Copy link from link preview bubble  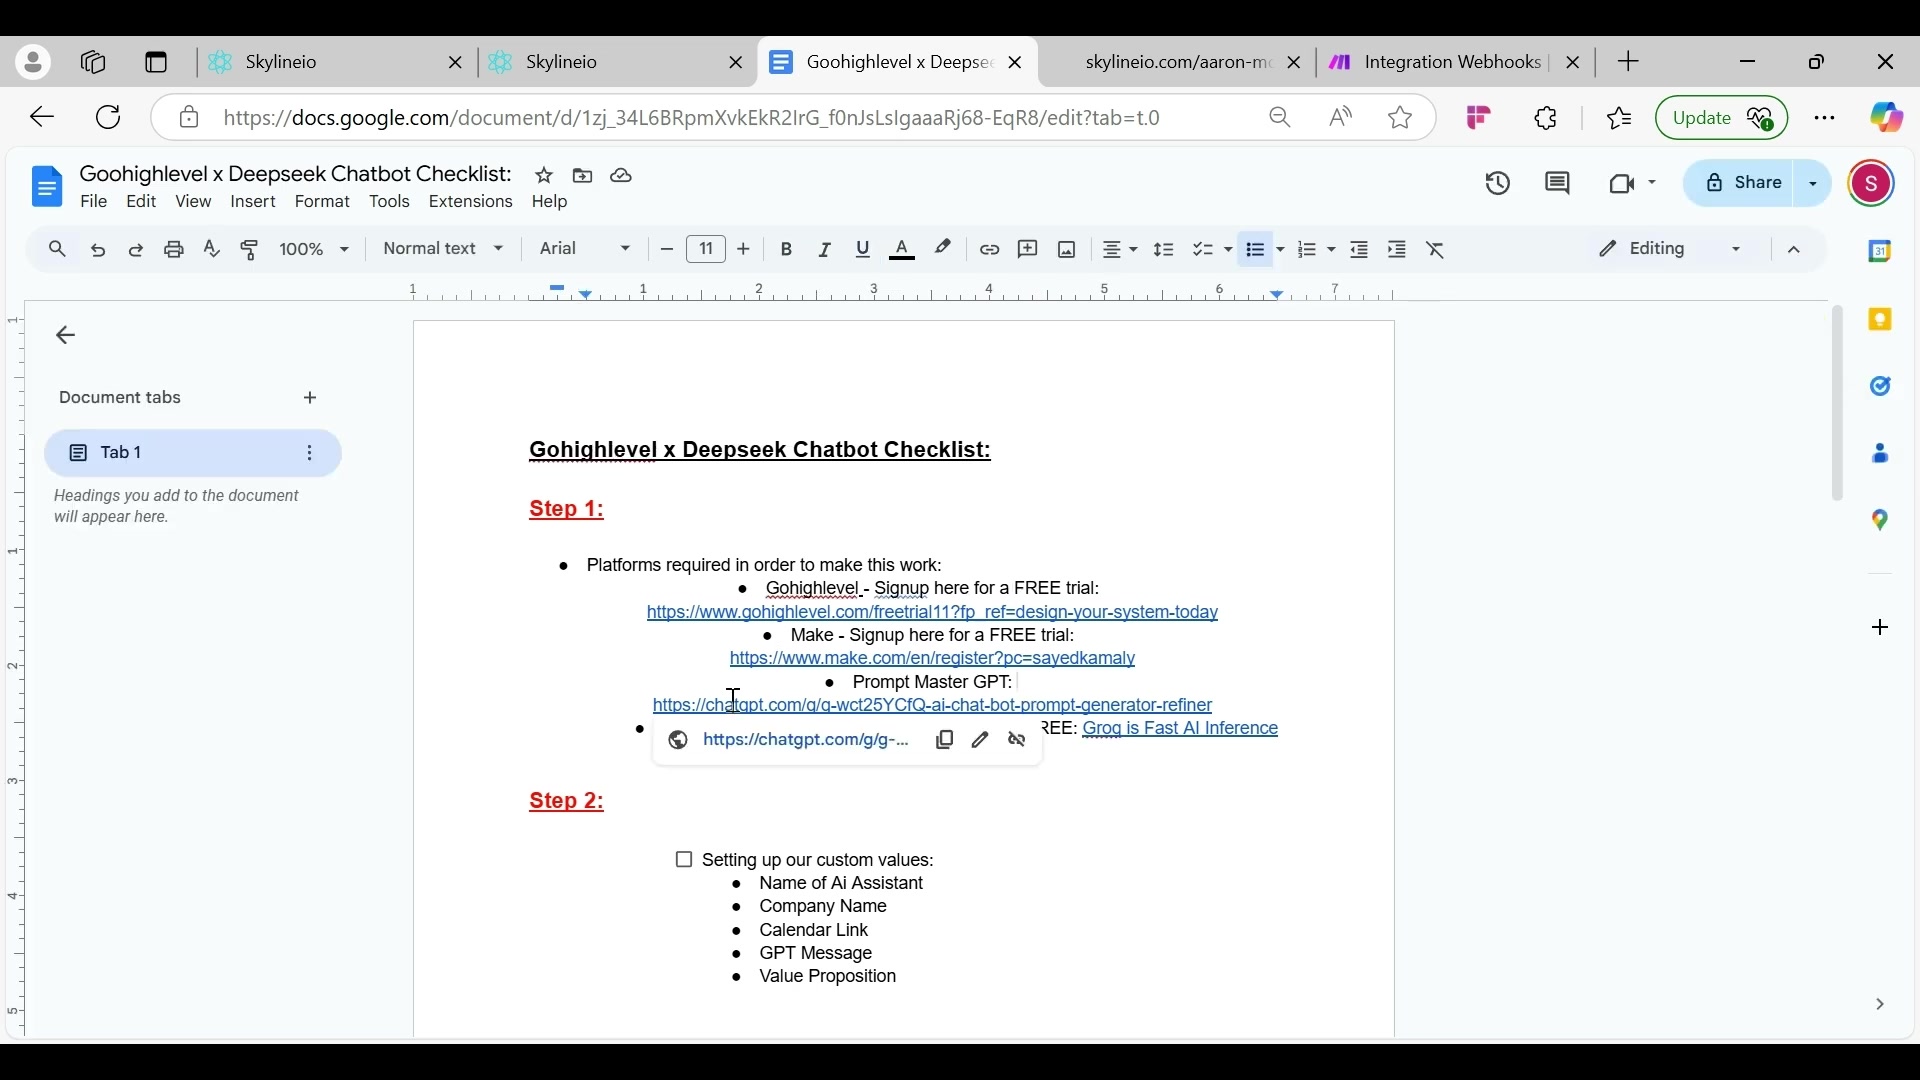pyautogui.click(x=945, y=741)
